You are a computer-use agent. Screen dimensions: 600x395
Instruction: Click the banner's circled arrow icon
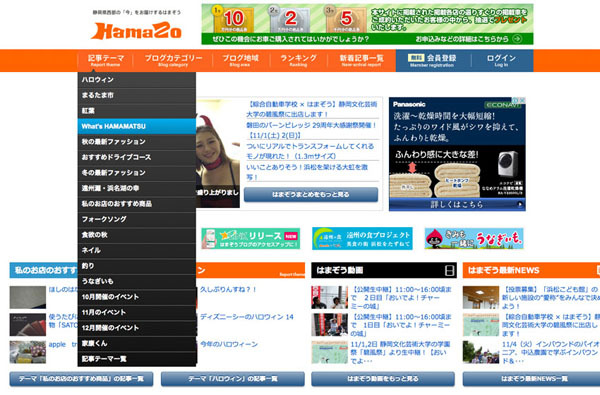(x=517, y=39)
